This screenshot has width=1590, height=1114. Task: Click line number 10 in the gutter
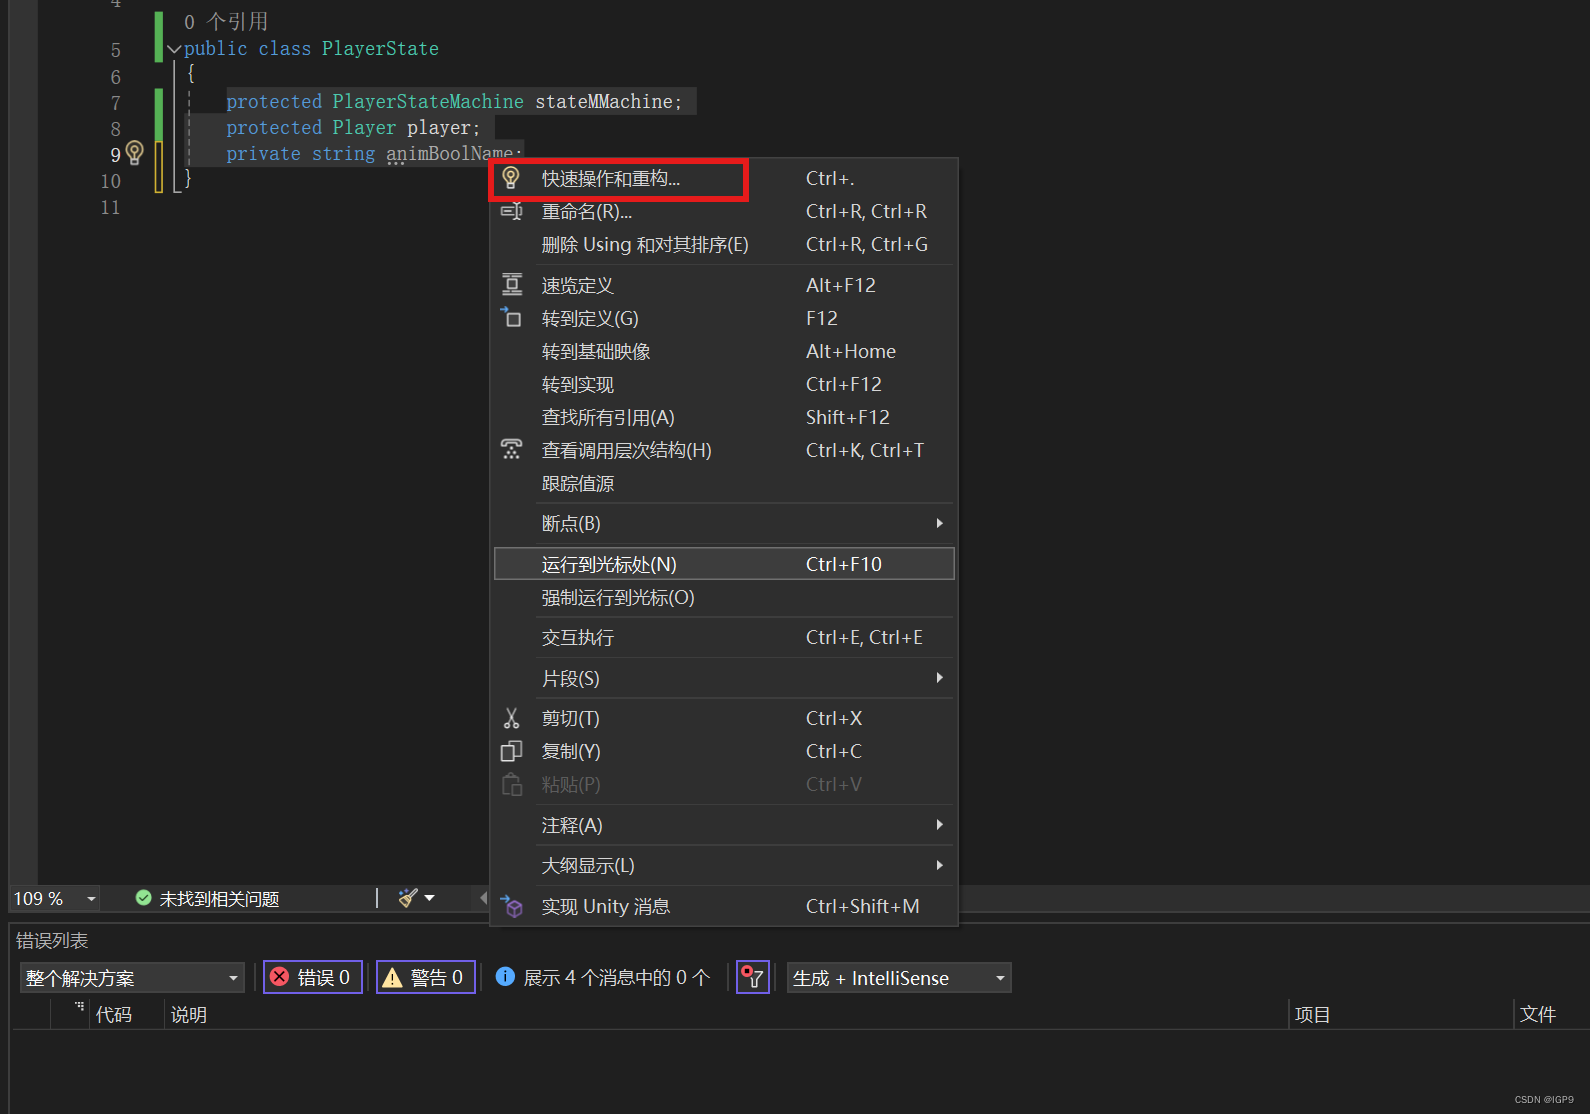(110, 181)
